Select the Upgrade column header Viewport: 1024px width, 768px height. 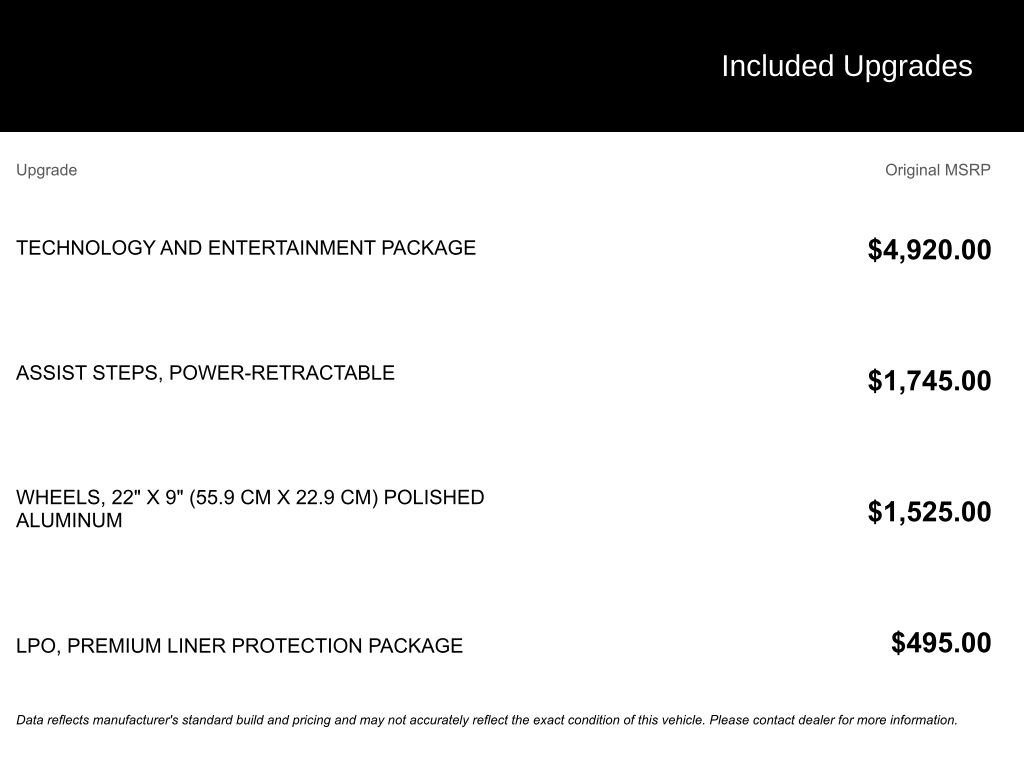46,170
